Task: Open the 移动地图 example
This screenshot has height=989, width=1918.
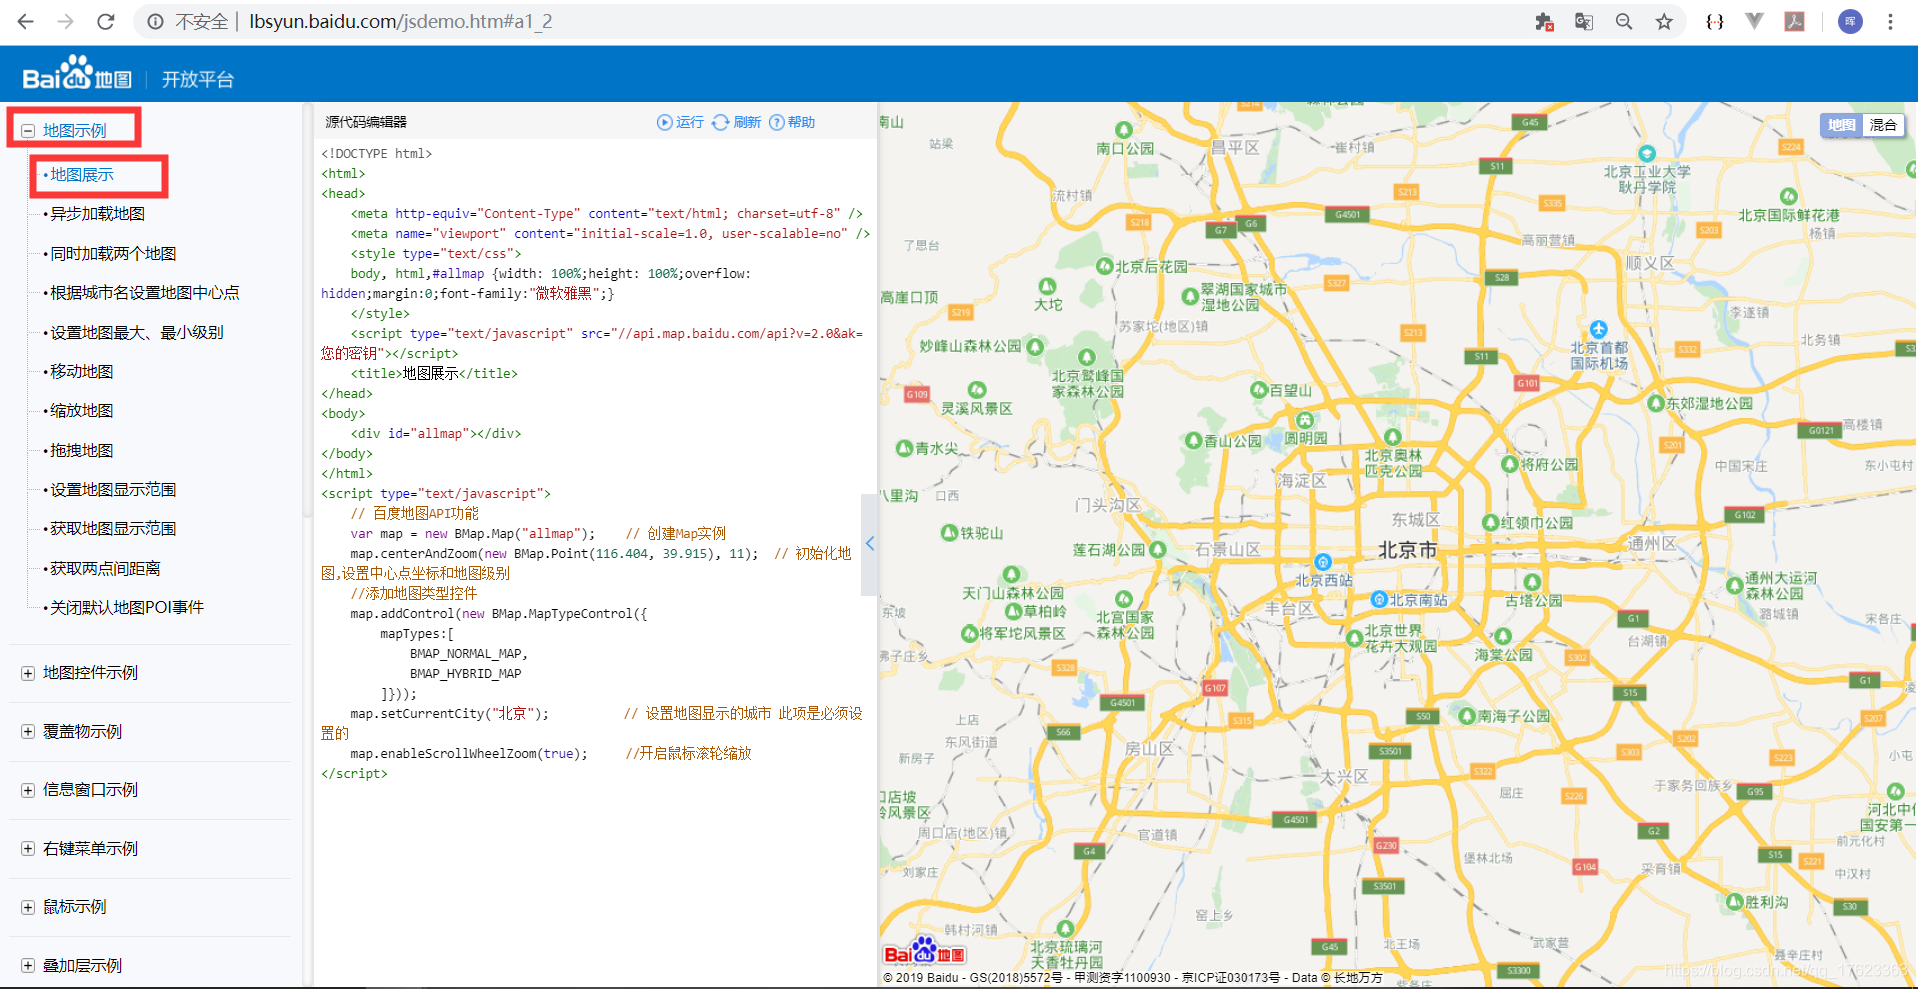Action: click(x=81, y=371)
